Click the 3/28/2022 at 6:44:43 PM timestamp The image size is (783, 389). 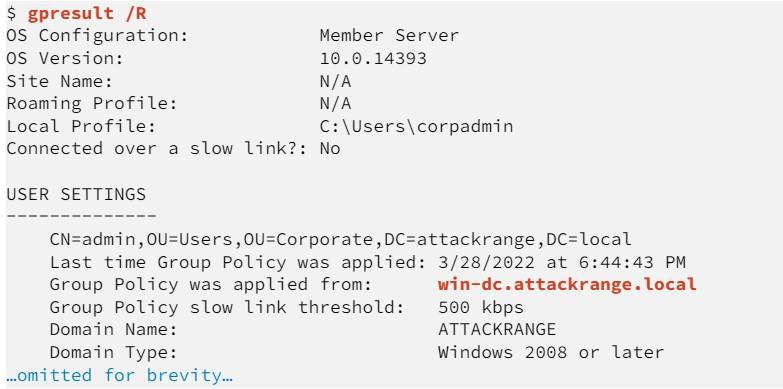click(x=562, y=262)
